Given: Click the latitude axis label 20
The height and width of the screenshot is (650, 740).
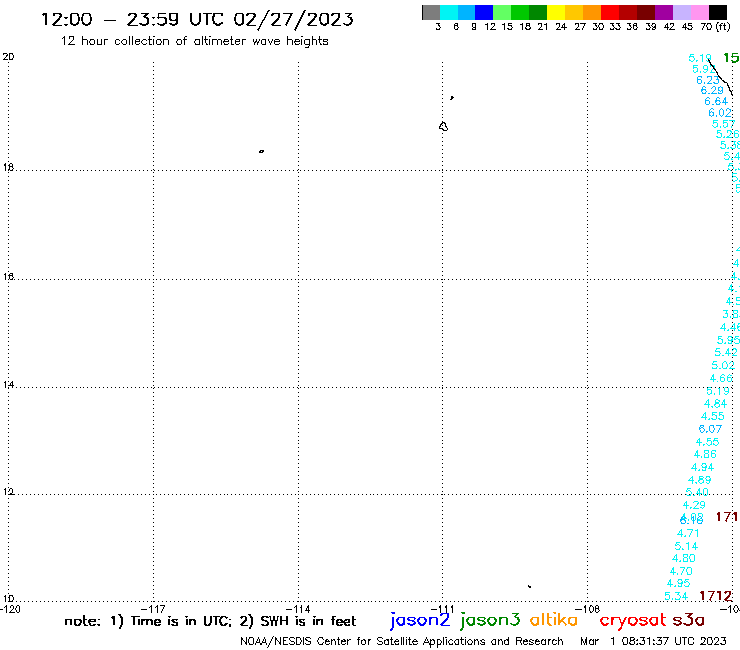Looking at the screenshot, I should coord(8,57).
